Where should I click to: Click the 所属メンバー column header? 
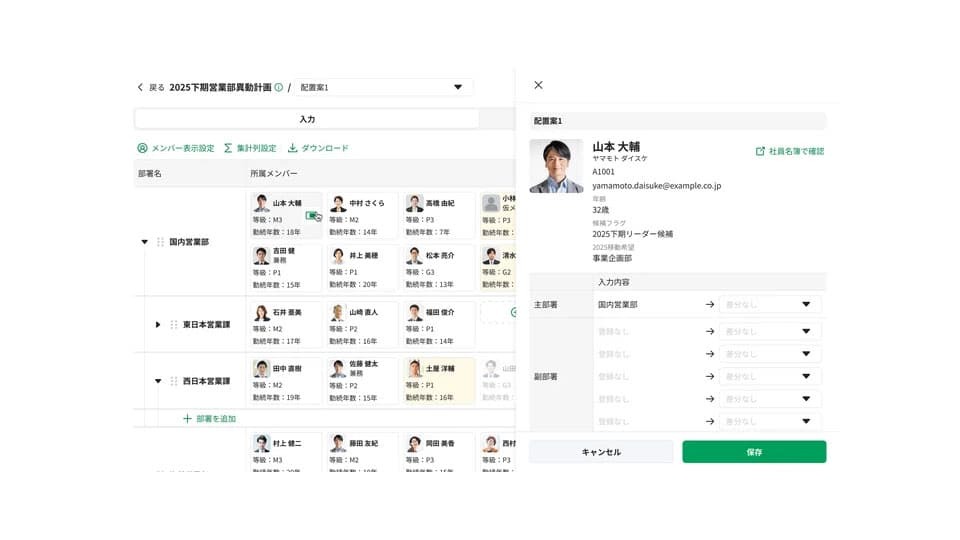click(x=274, y=174)
